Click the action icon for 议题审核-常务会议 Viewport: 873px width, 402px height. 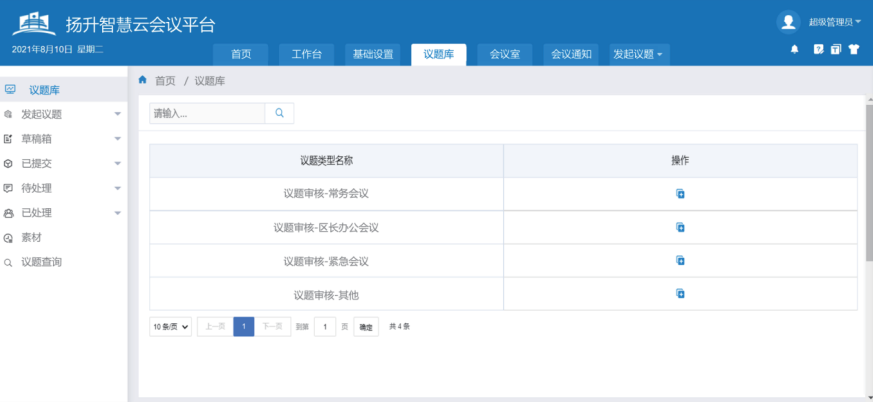680,194
